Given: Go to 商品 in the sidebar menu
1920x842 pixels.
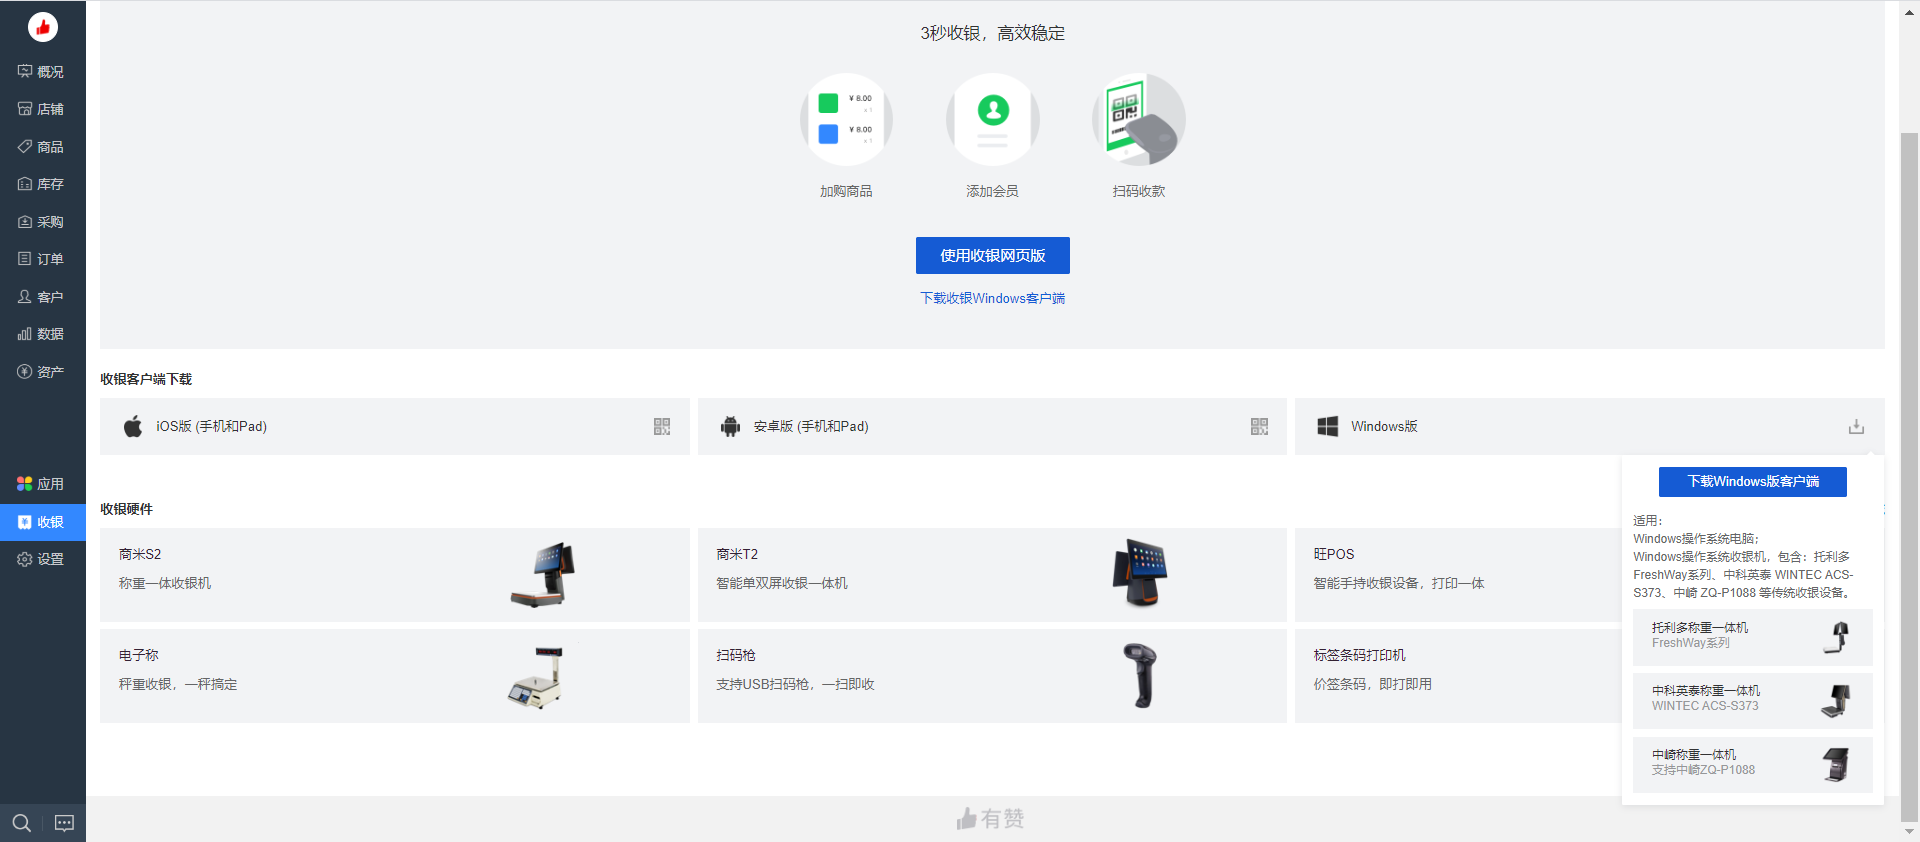Looking at the screenshot, I should pos(42,147).
